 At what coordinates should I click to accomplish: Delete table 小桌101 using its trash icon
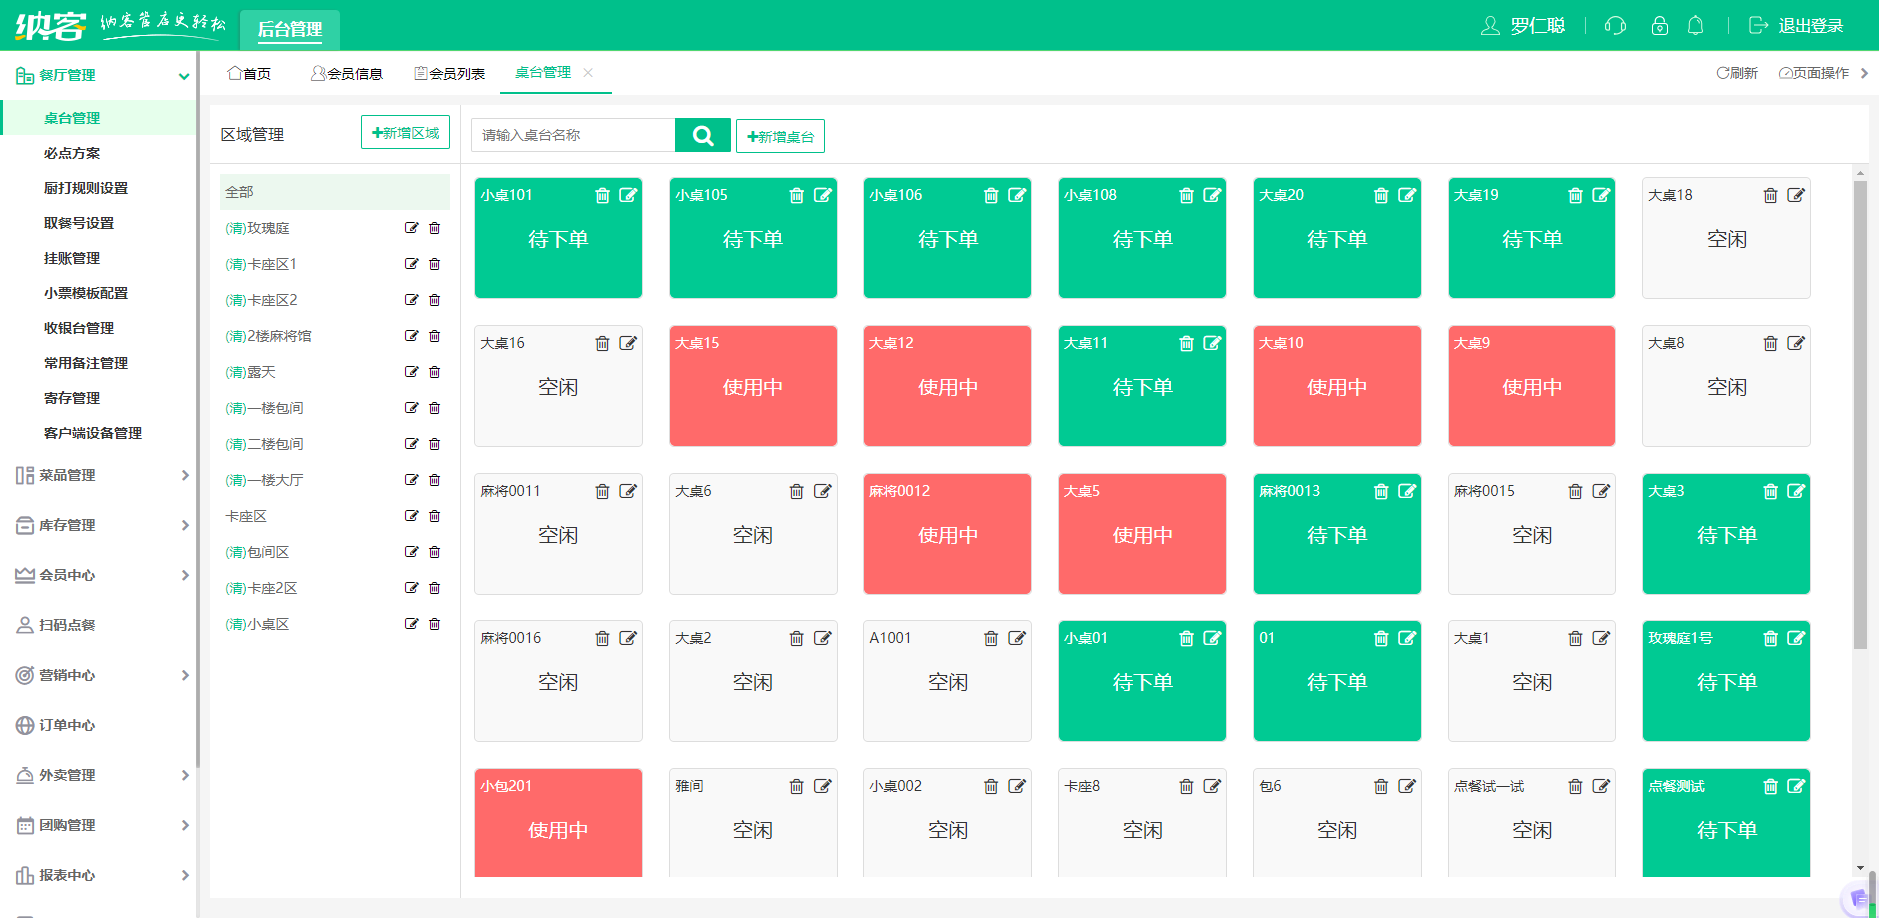[x=602, y=195]
